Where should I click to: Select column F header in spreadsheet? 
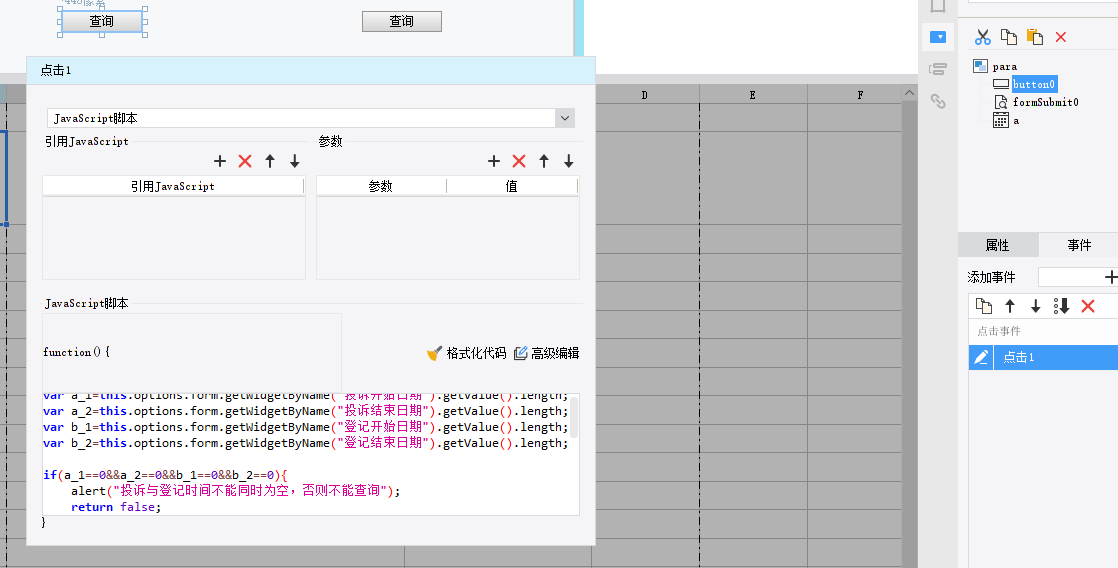point(860,95)
